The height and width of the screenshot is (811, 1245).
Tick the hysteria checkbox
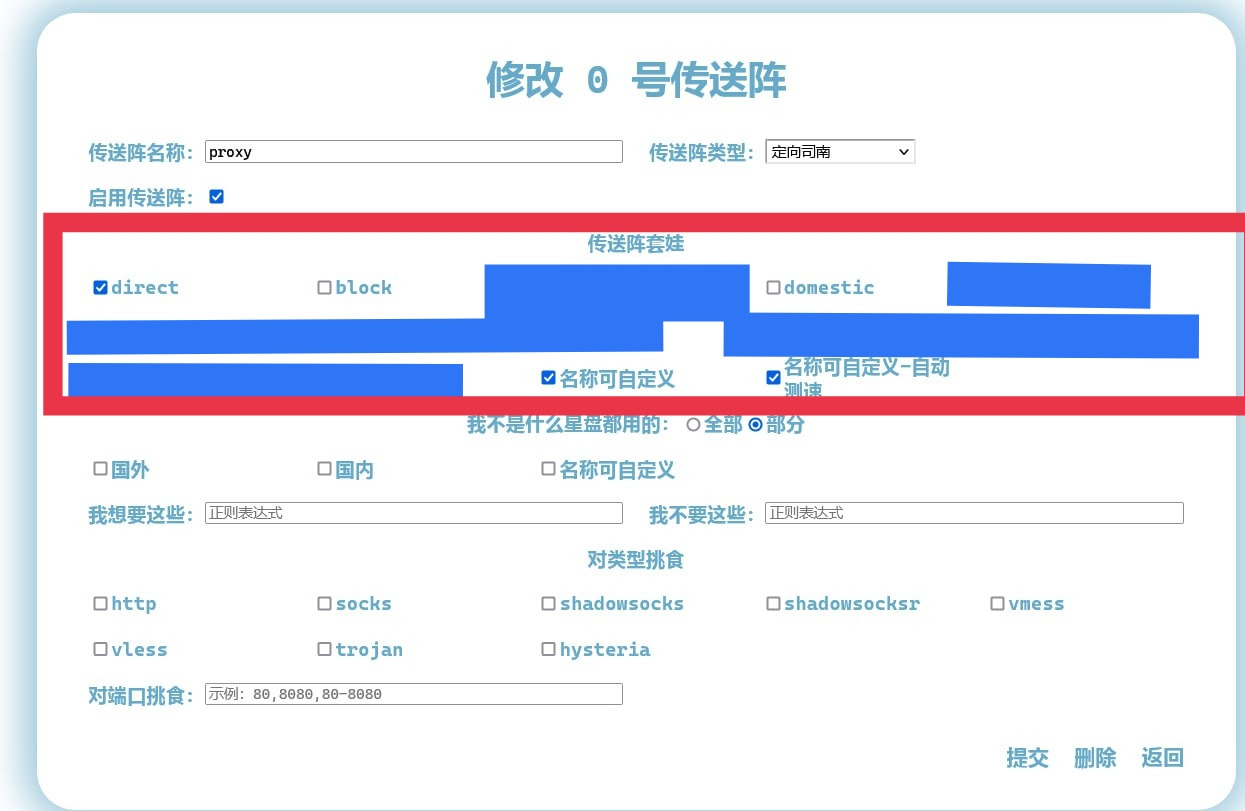[548, 650]
